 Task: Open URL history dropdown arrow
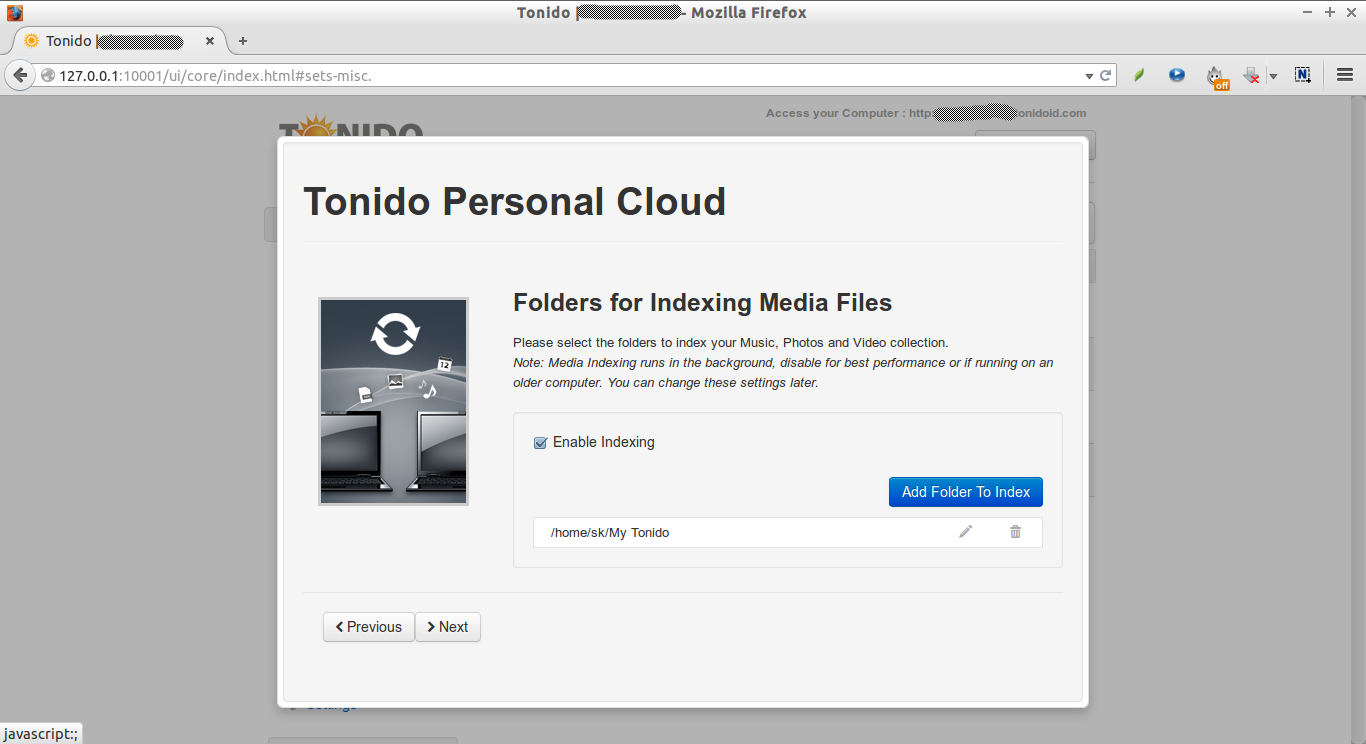pyautogui.click(x=1089, y=76)
